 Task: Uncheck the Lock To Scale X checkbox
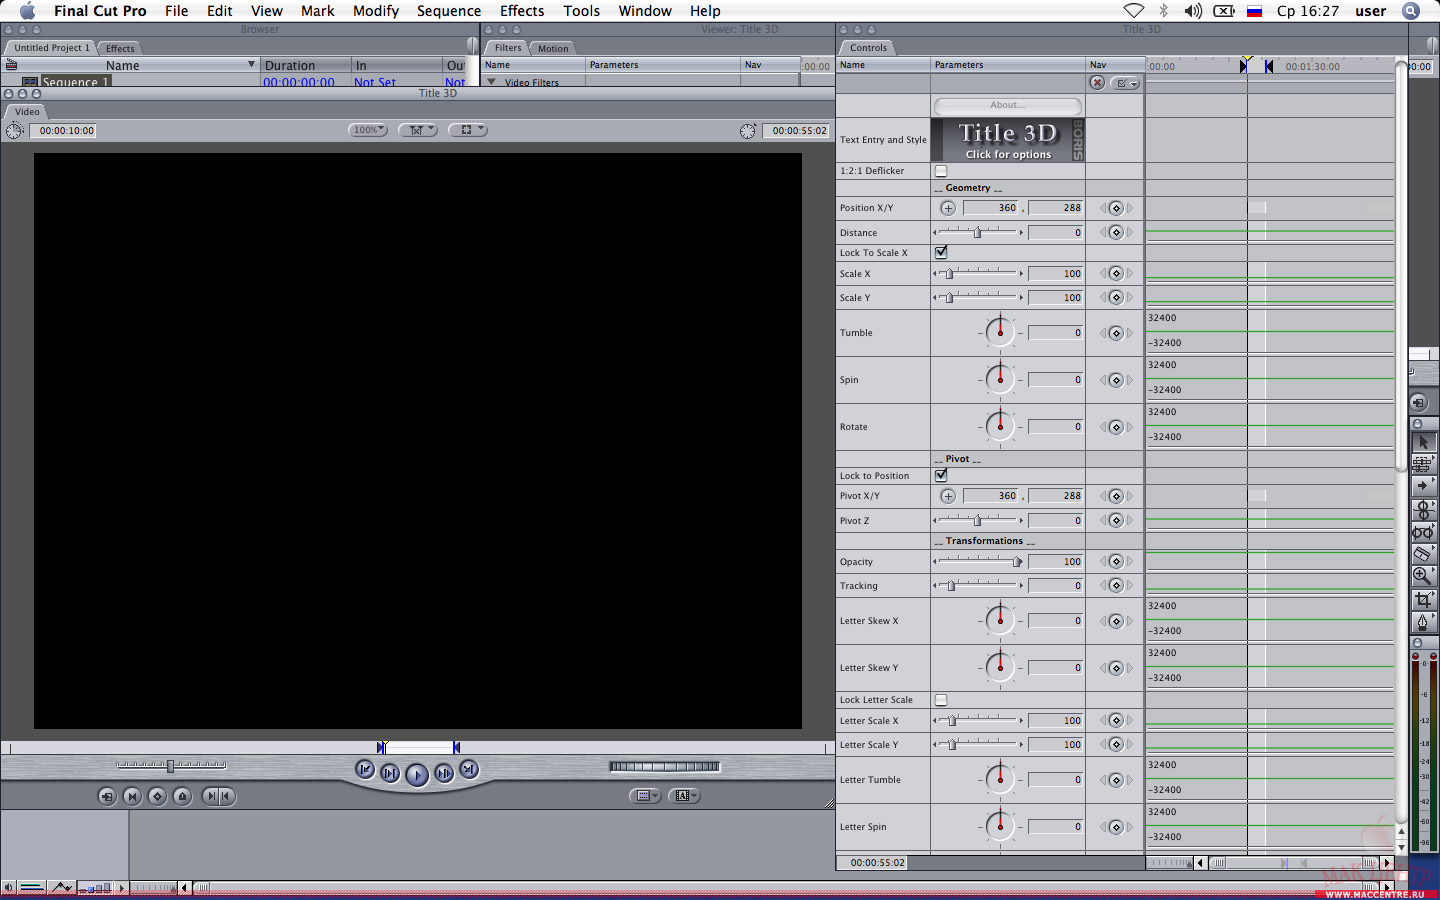[x=941, y=252]
